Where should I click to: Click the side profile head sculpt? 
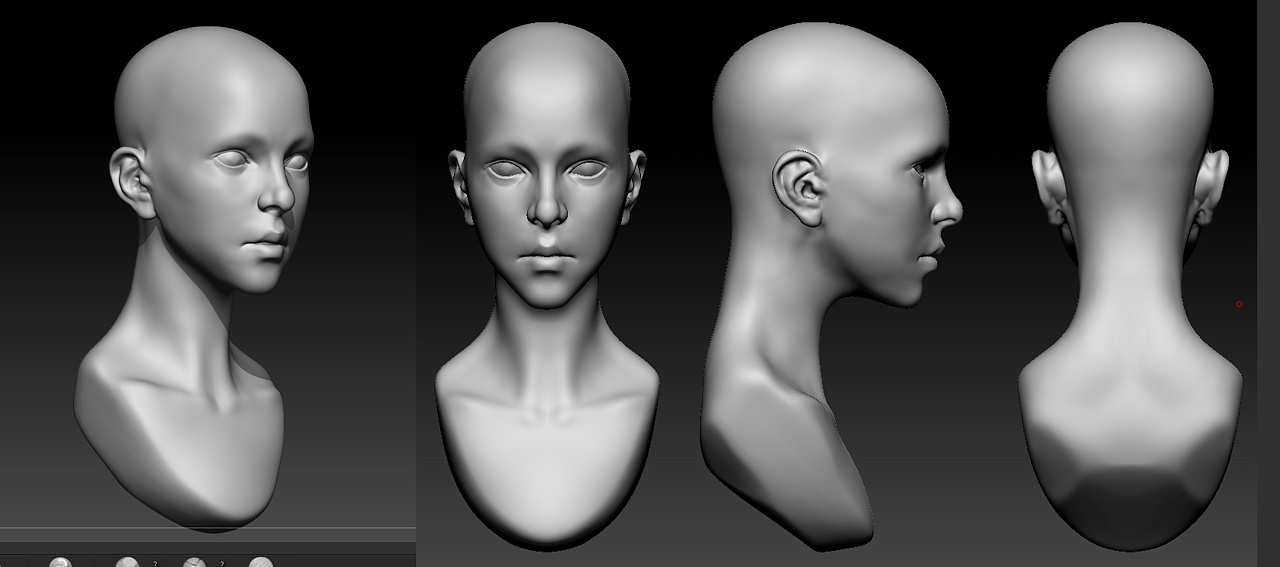831,285
